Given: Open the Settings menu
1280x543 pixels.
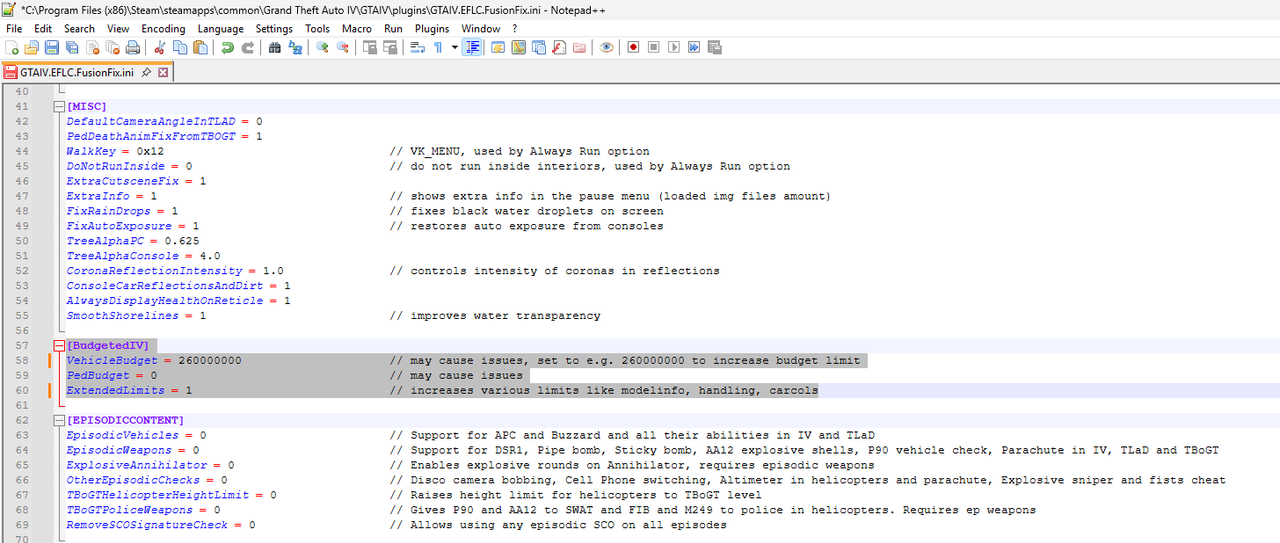Looking at the screenshot, I should [274, 29].
